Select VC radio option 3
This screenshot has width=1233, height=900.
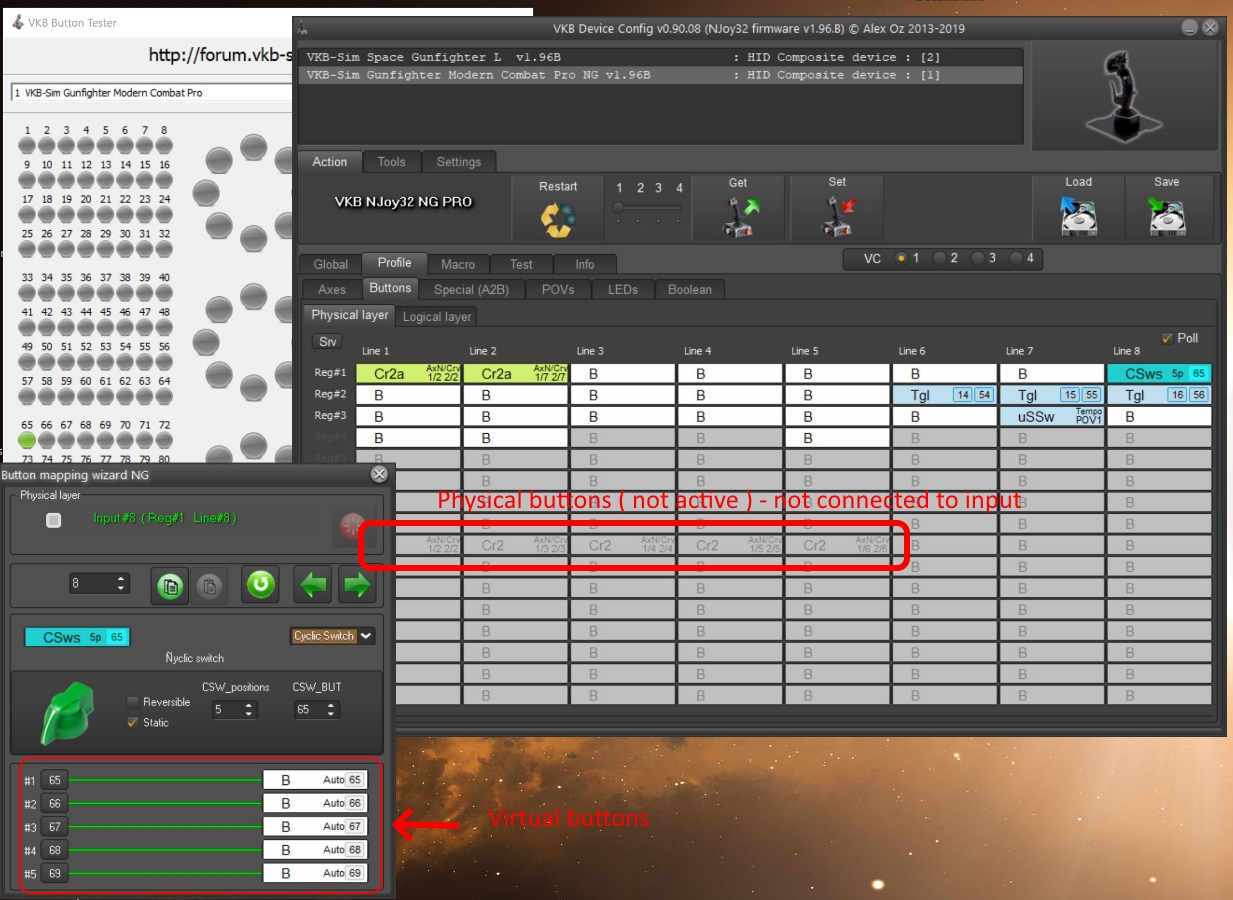click(x=976, y=258)
